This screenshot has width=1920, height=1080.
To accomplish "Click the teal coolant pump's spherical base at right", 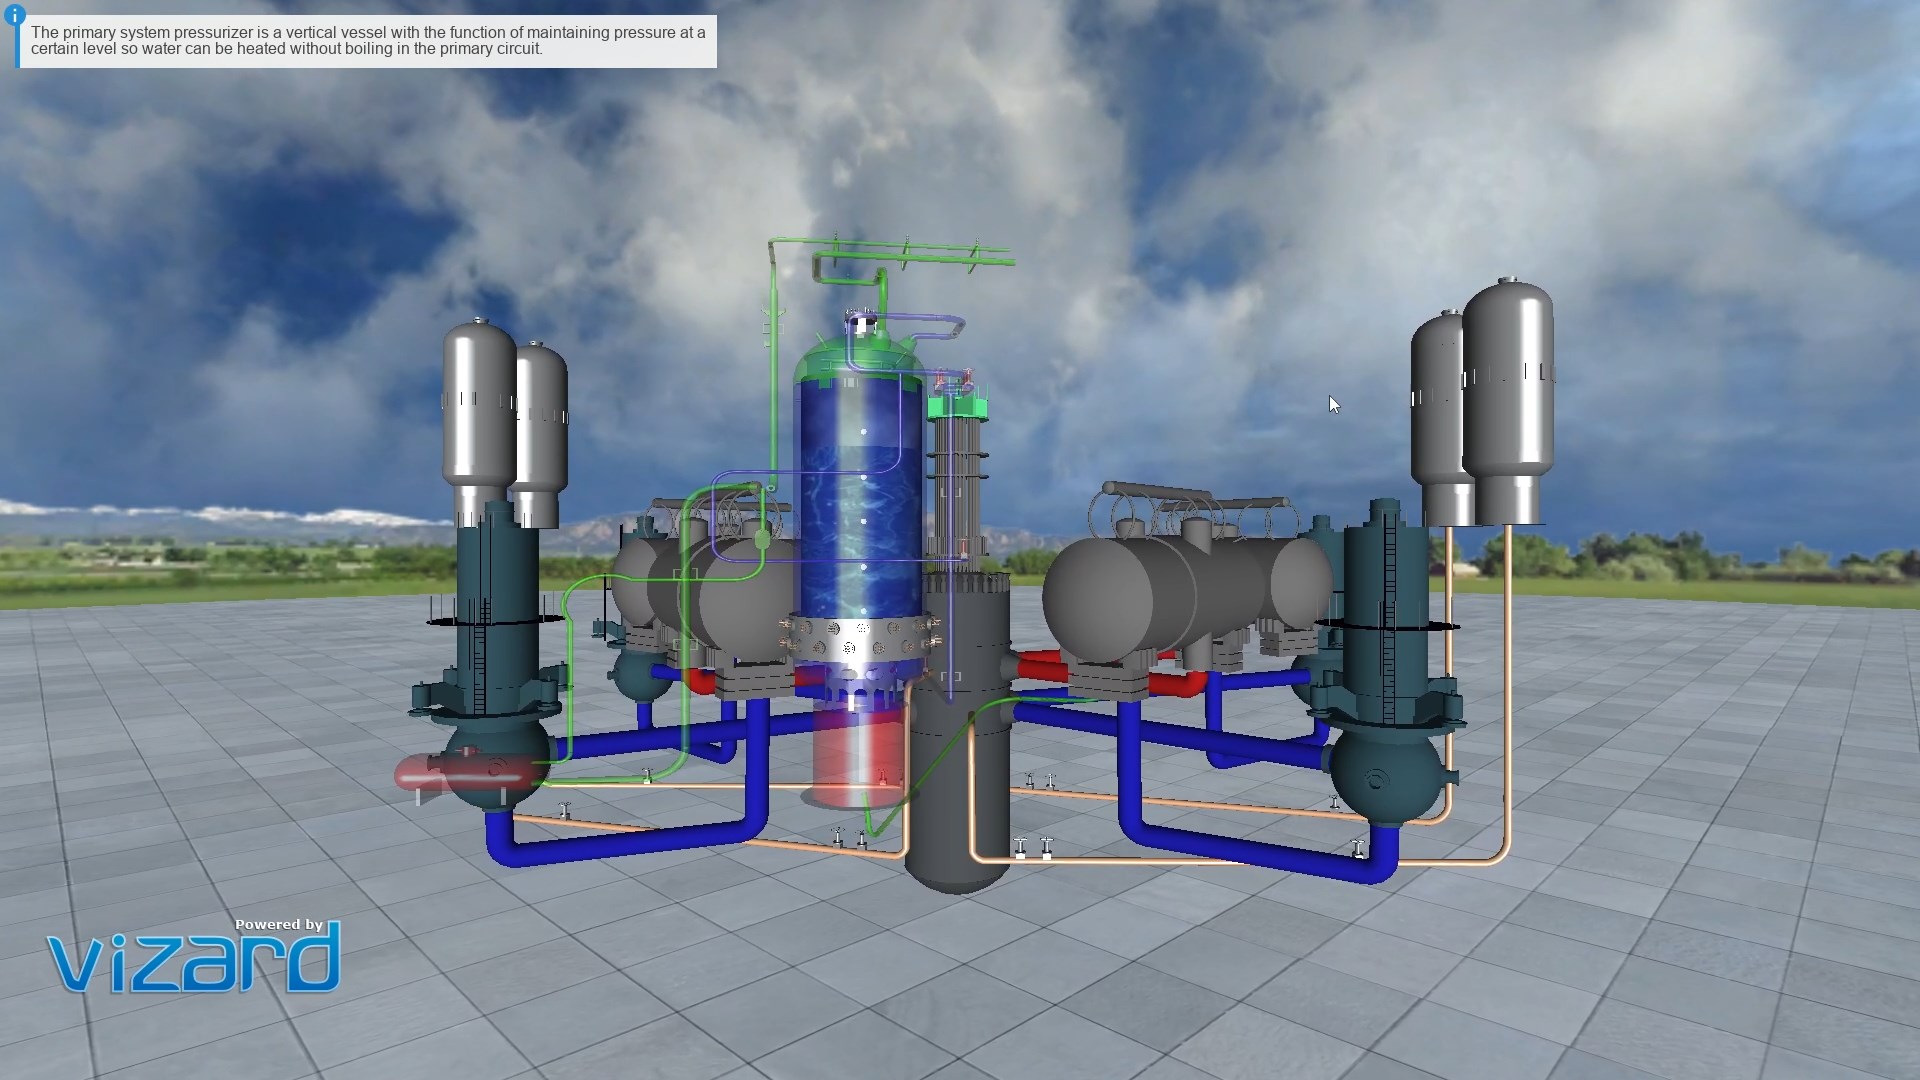I will coord(1385,777).
